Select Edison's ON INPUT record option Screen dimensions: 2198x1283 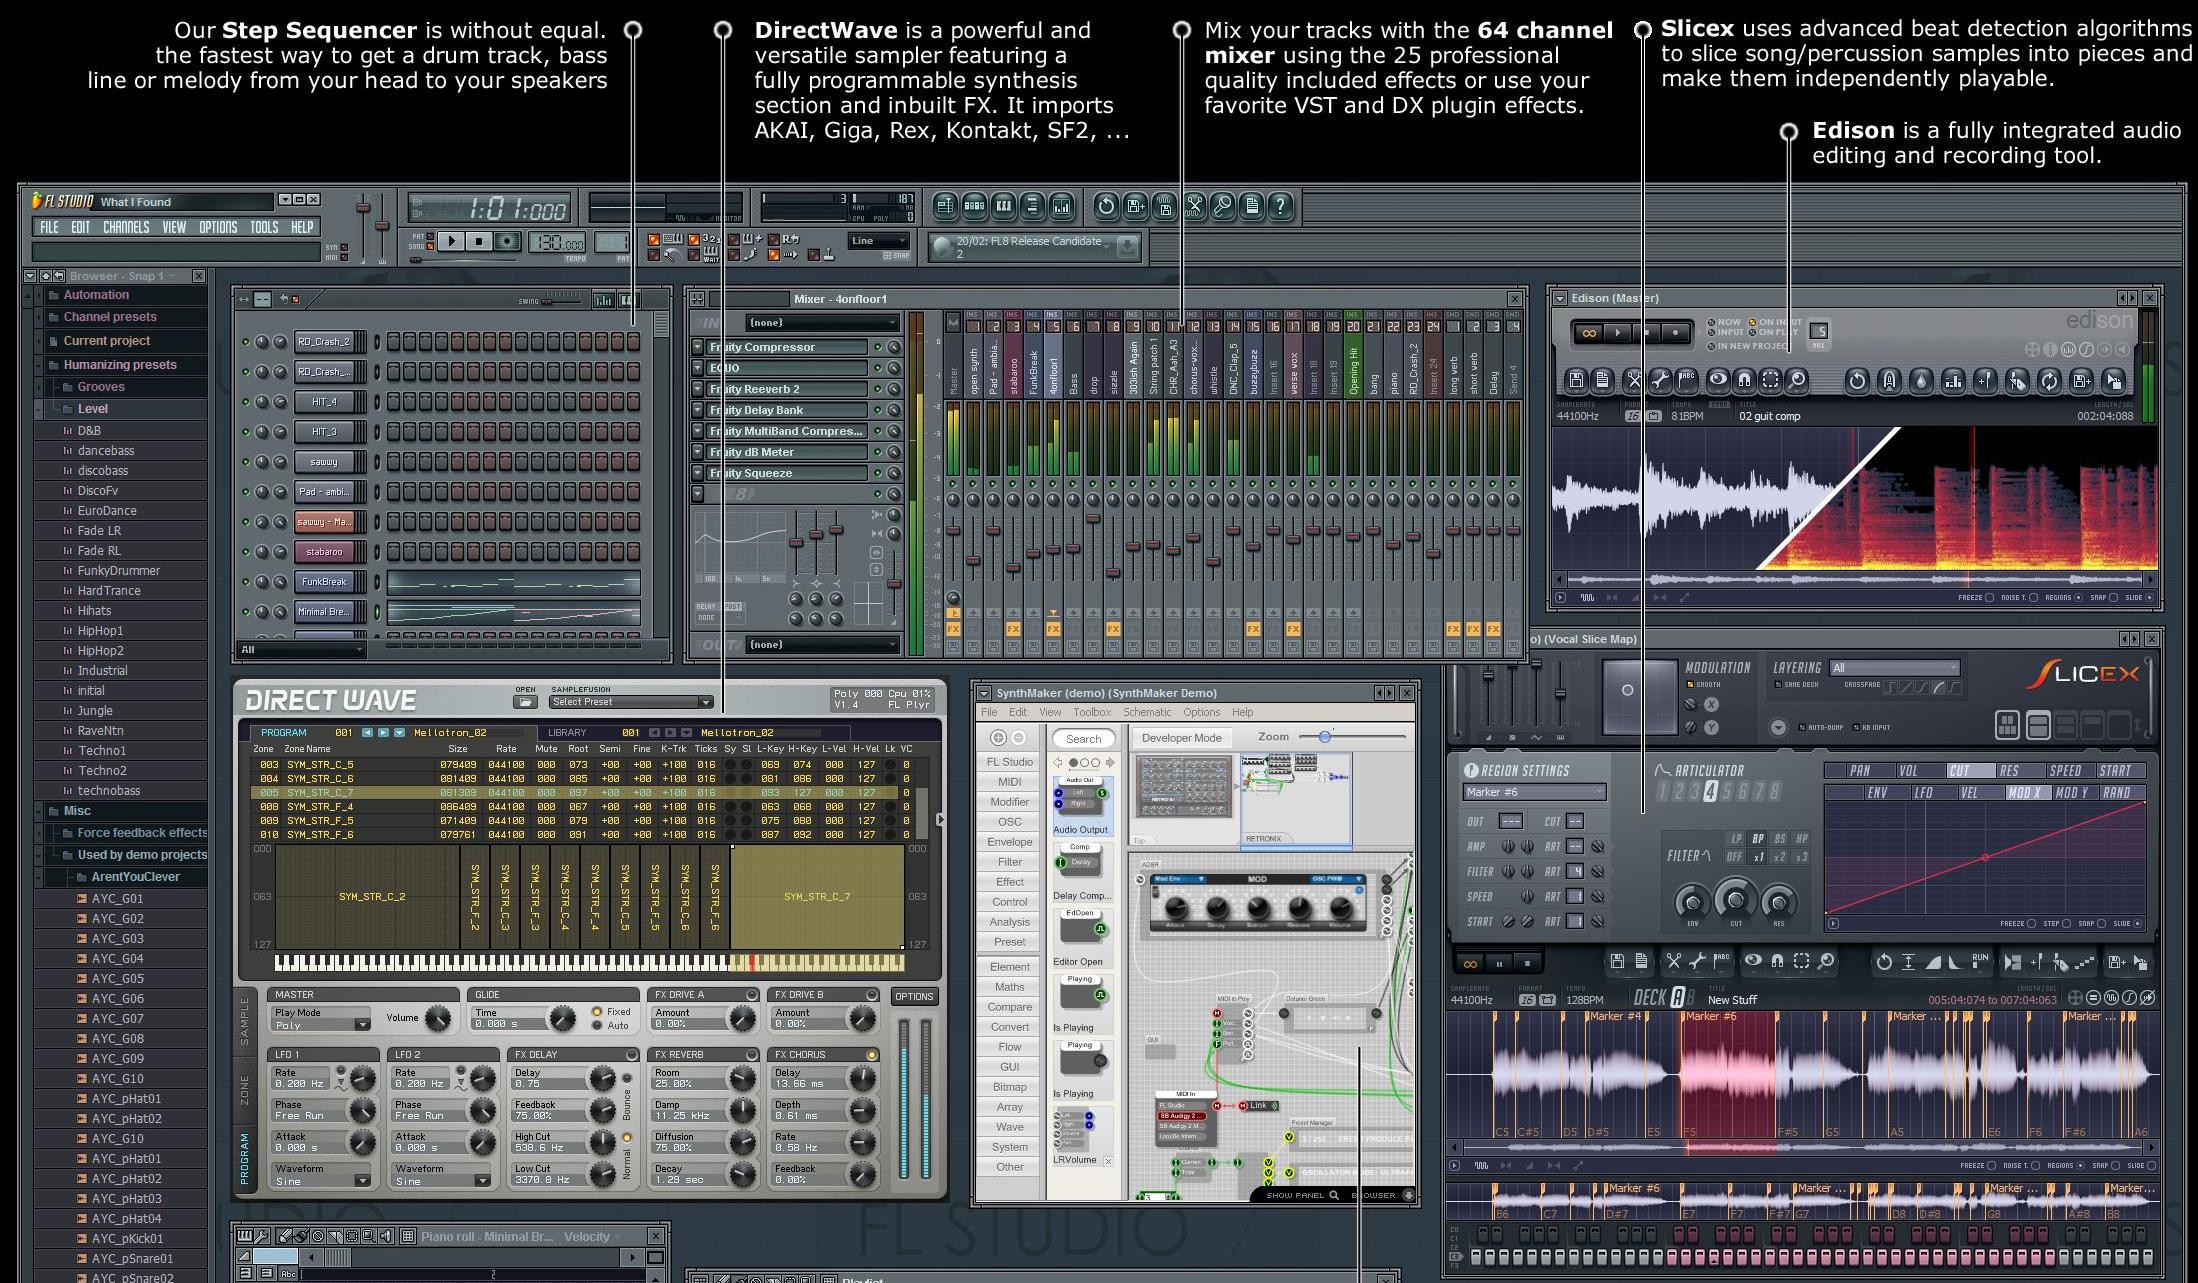(1776, 322)
